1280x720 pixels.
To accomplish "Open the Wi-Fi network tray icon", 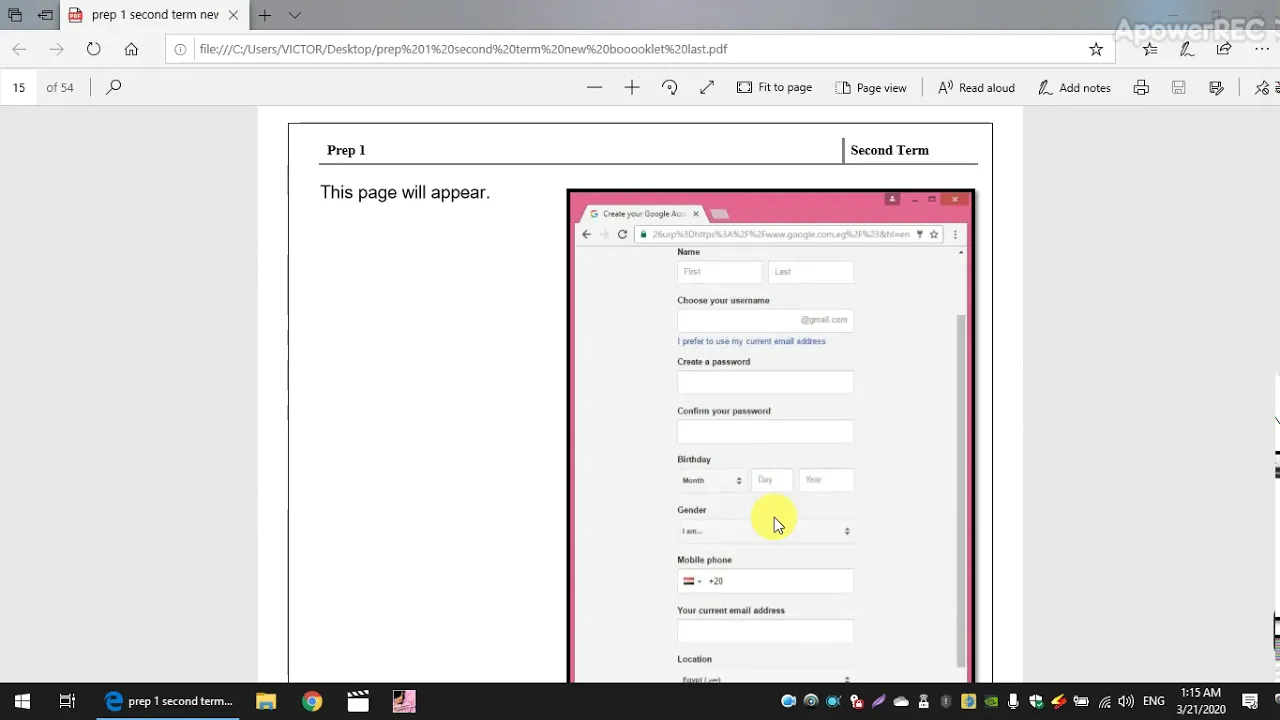I will [1104, 701].
